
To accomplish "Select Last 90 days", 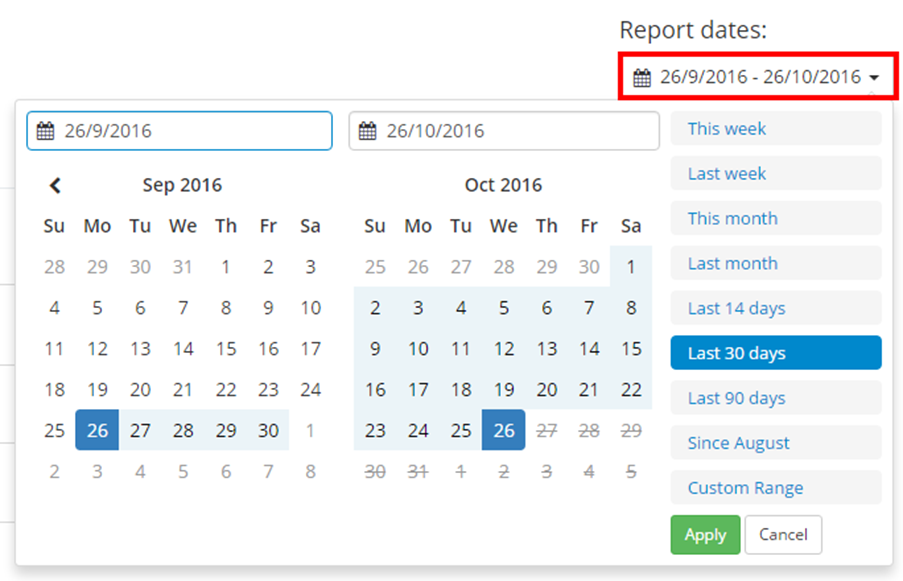I will click(775, 398).
